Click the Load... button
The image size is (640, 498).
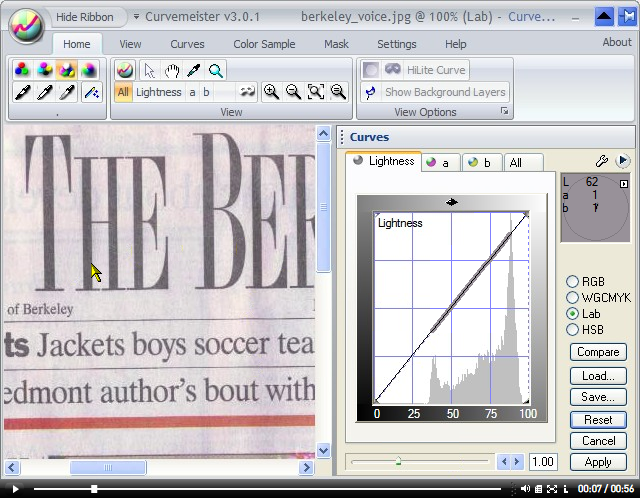(598, 376)
